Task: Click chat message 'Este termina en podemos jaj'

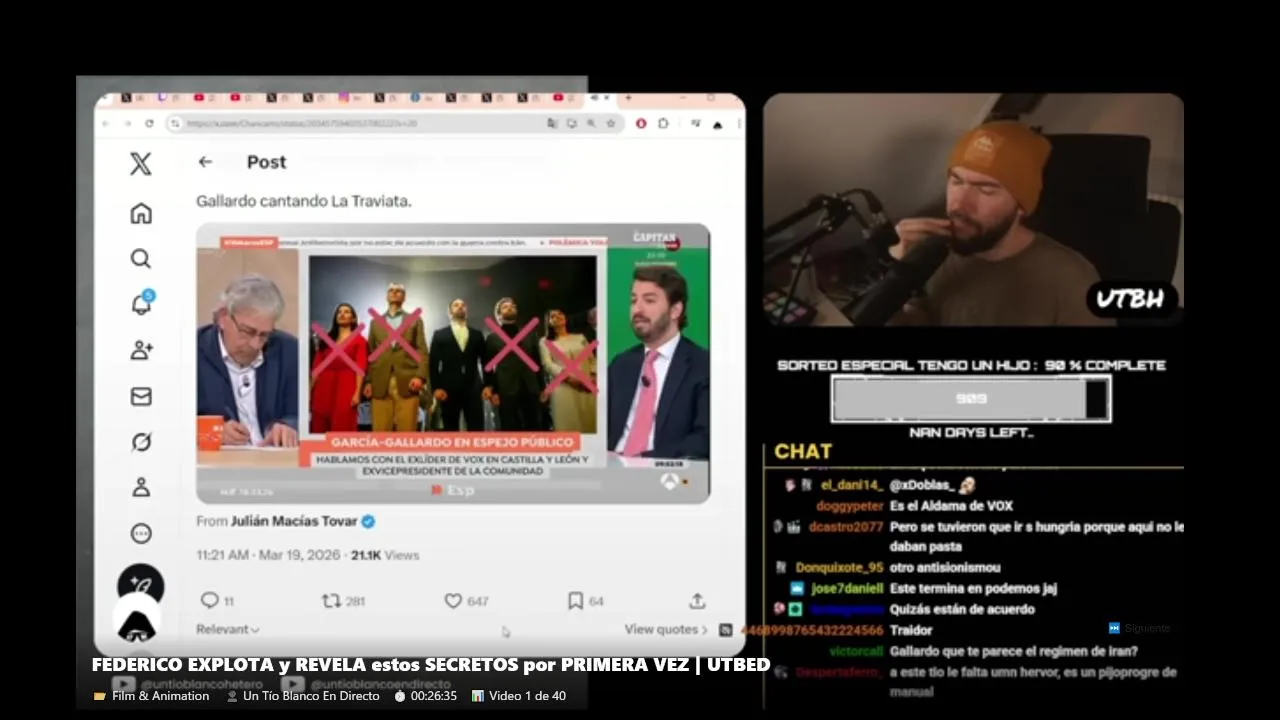Action: pos(973,589)
